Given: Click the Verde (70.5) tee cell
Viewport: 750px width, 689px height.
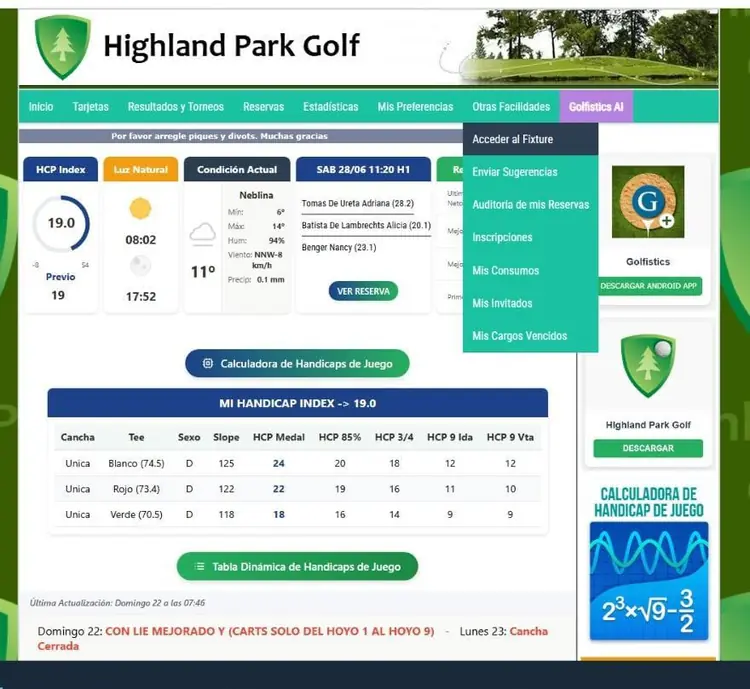Looking at the screenshot, I should pyautogui.click(x=136, y=514).
